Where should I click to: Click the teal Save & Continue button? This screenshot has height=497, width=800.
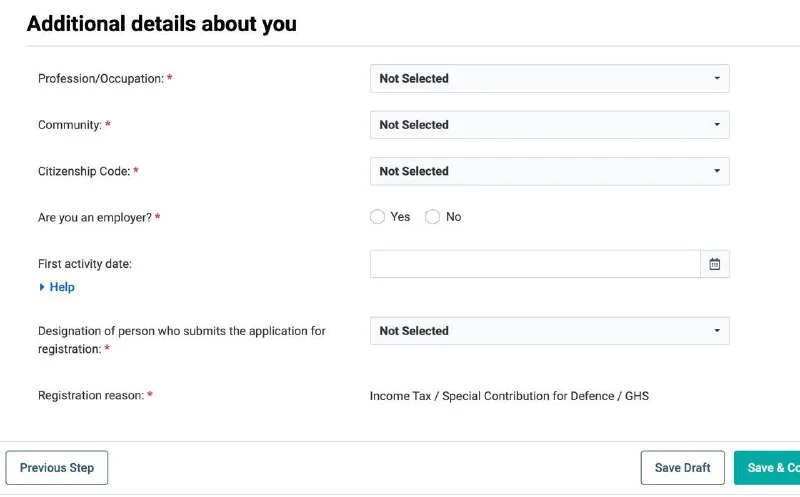click(x=768, y=468)
